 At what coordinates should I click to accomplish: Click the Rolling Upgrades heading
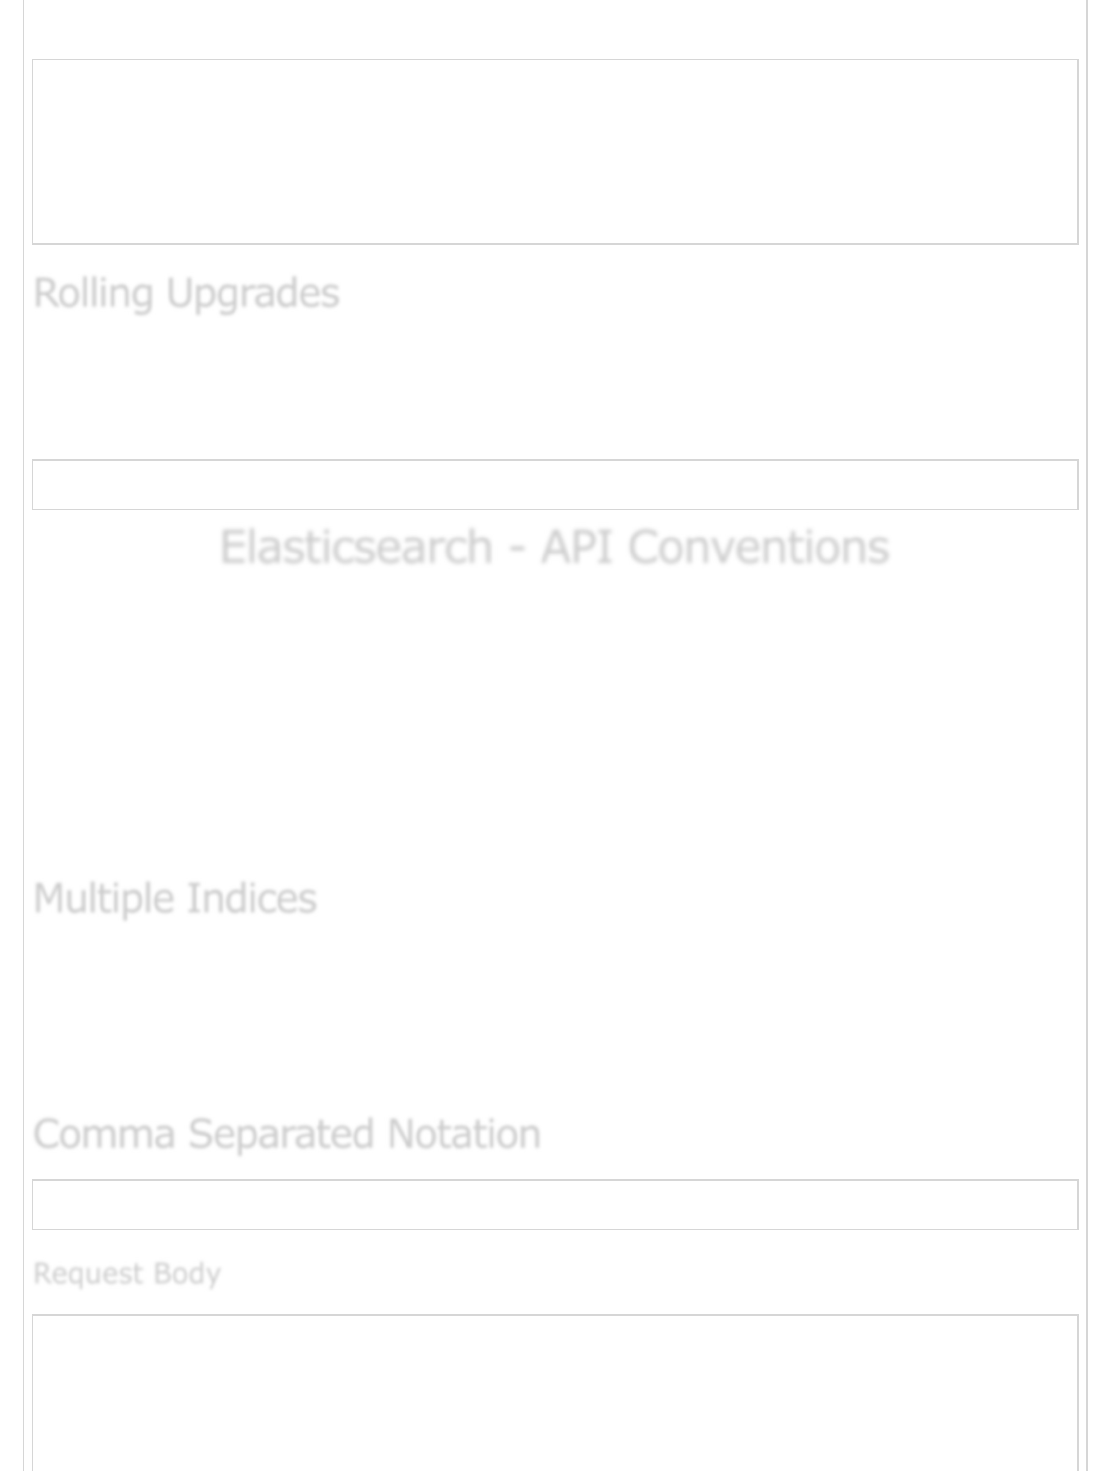click(186, 293)
